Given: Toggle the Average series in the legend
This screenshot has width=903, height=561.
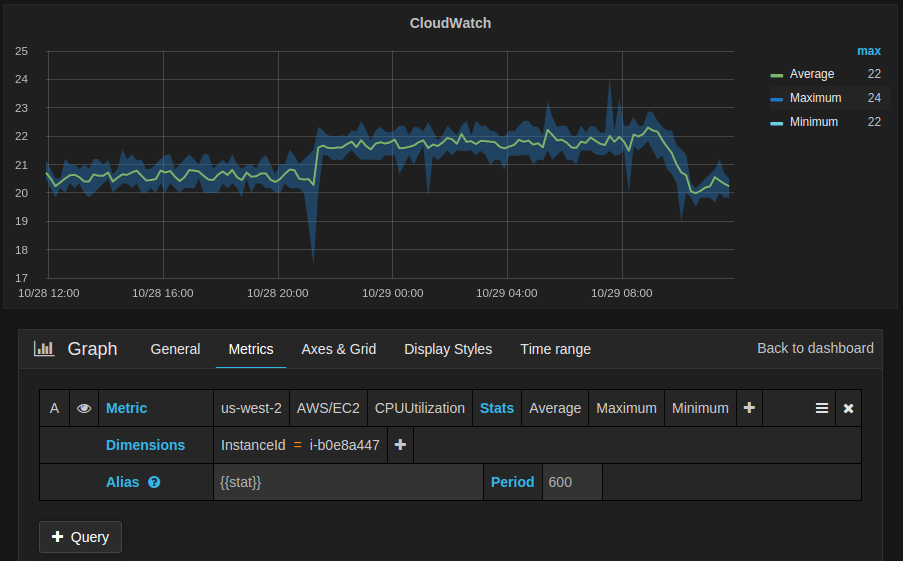Looking at the screenshot, I should (x=811, y=74).
